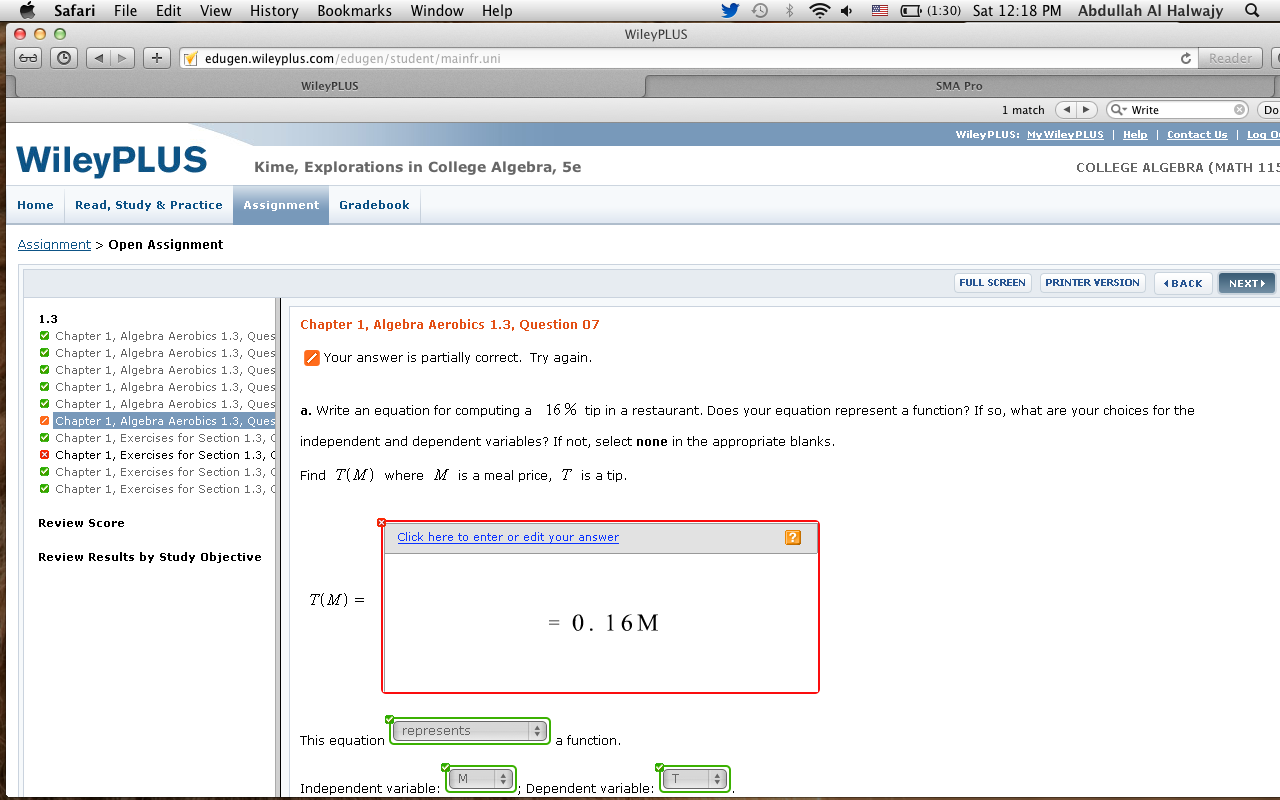Click the Safari Reader button
The width and height of the screenshot is (1280, 800).
1230,58
